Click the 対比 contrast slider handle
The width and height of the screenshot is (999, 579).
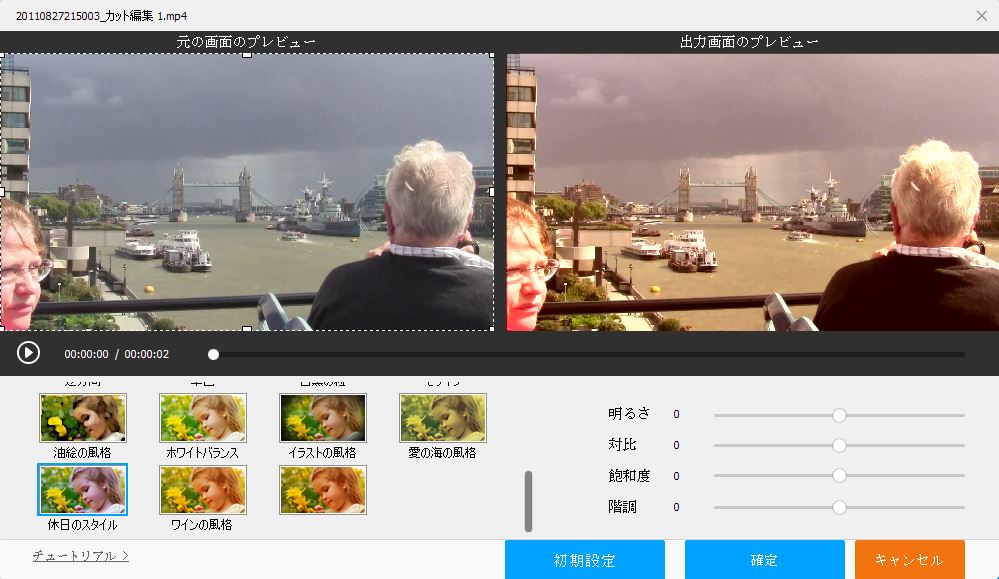(839, 445)
